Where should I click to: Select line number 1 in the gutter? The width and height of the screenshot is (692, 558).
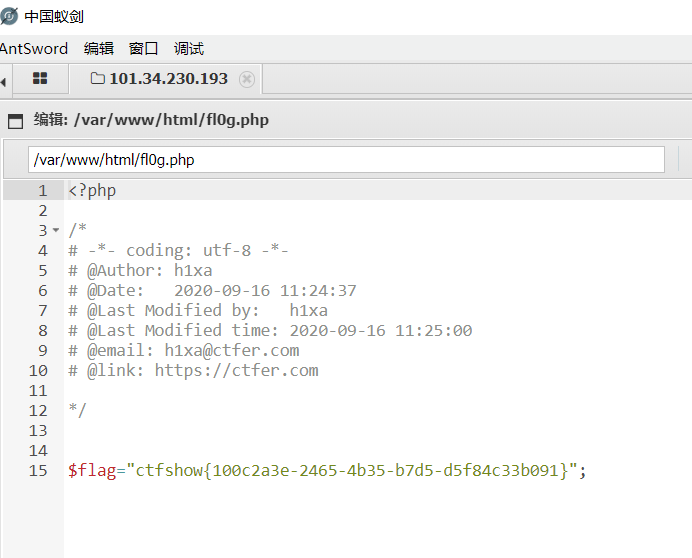(x=42, y=190)
